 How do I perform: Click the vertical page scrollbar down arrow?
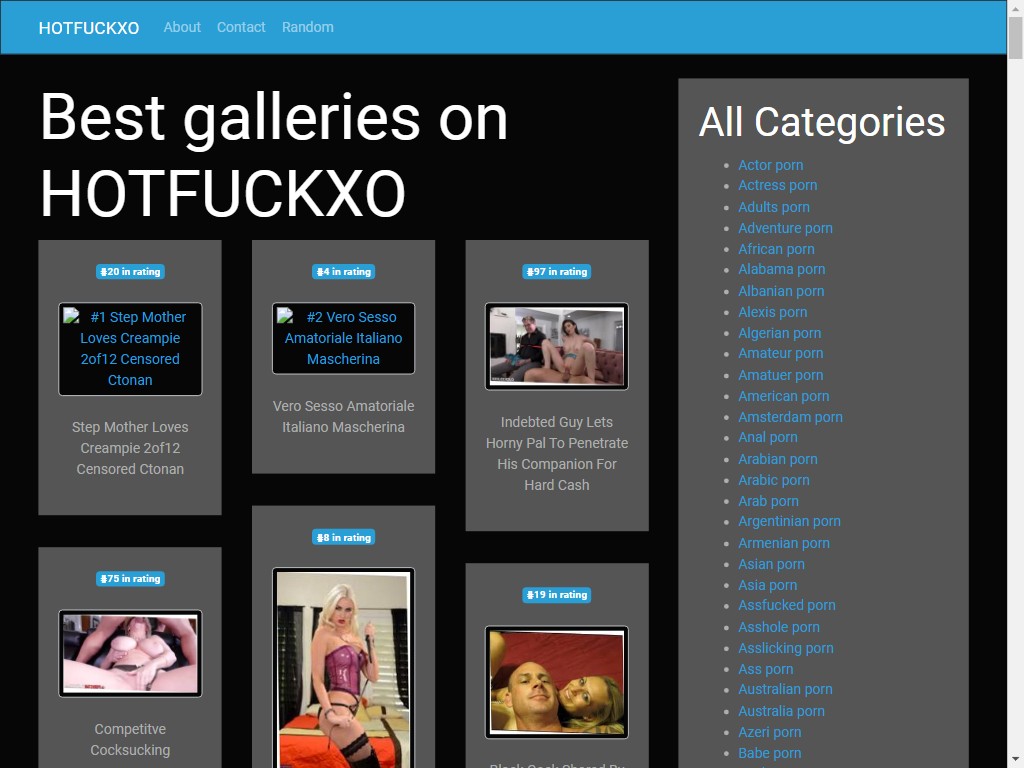click(1015, 759)
